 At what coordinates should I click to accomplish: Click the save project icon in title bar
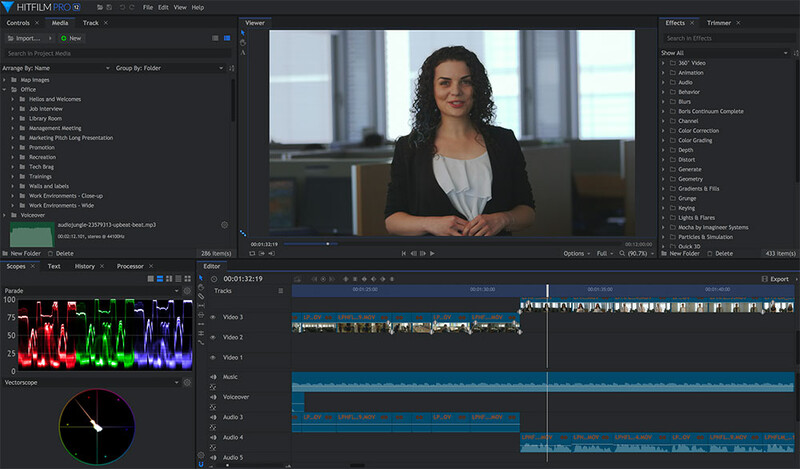[109, 8]
